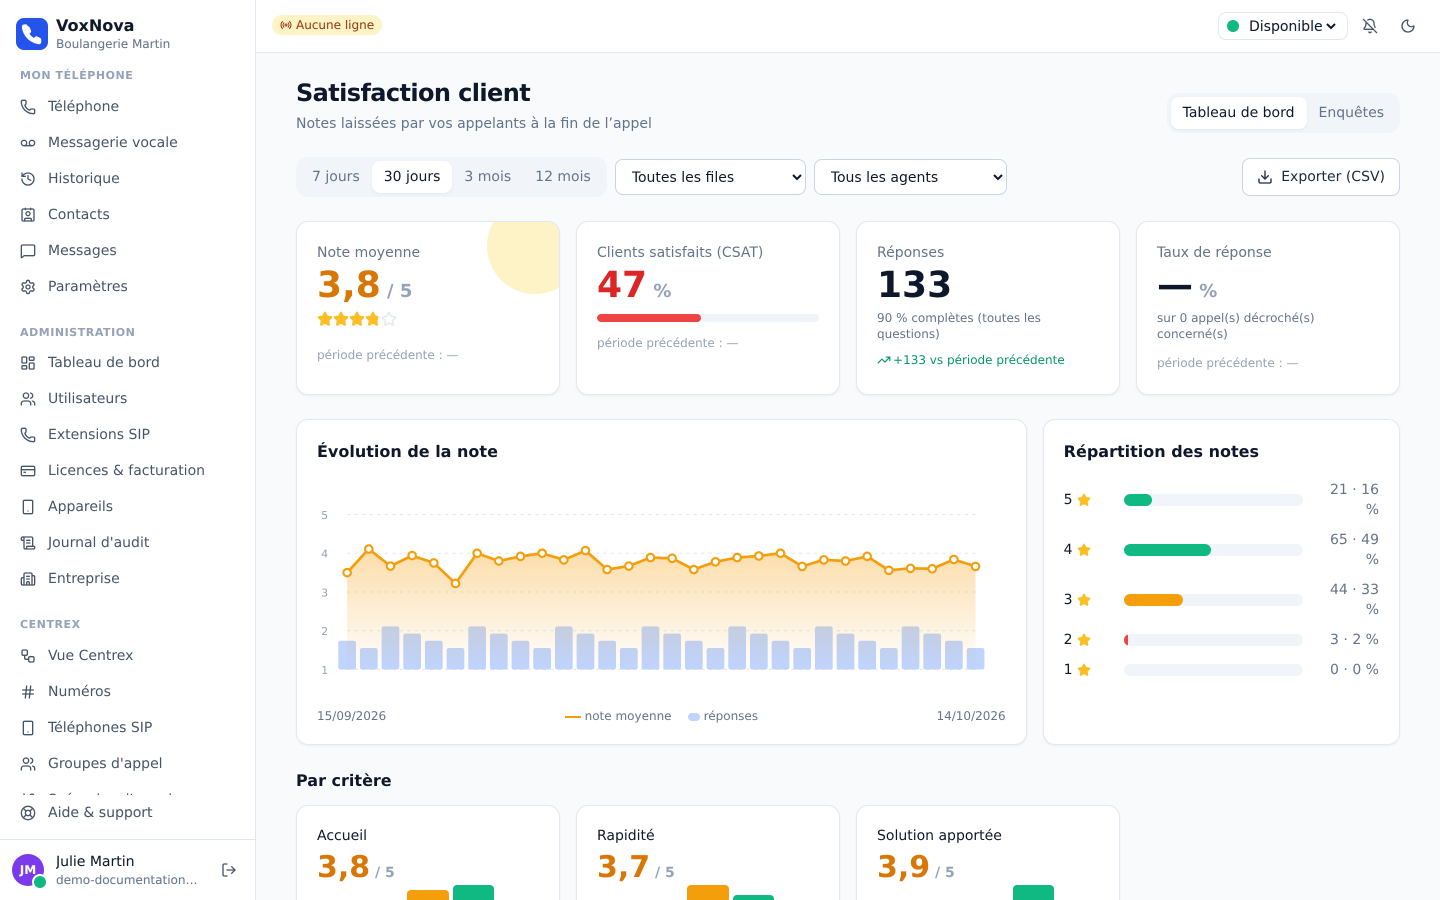Click the Extensions SIP phone icon
The image size is (1440, 900).
tap(28, 434)
